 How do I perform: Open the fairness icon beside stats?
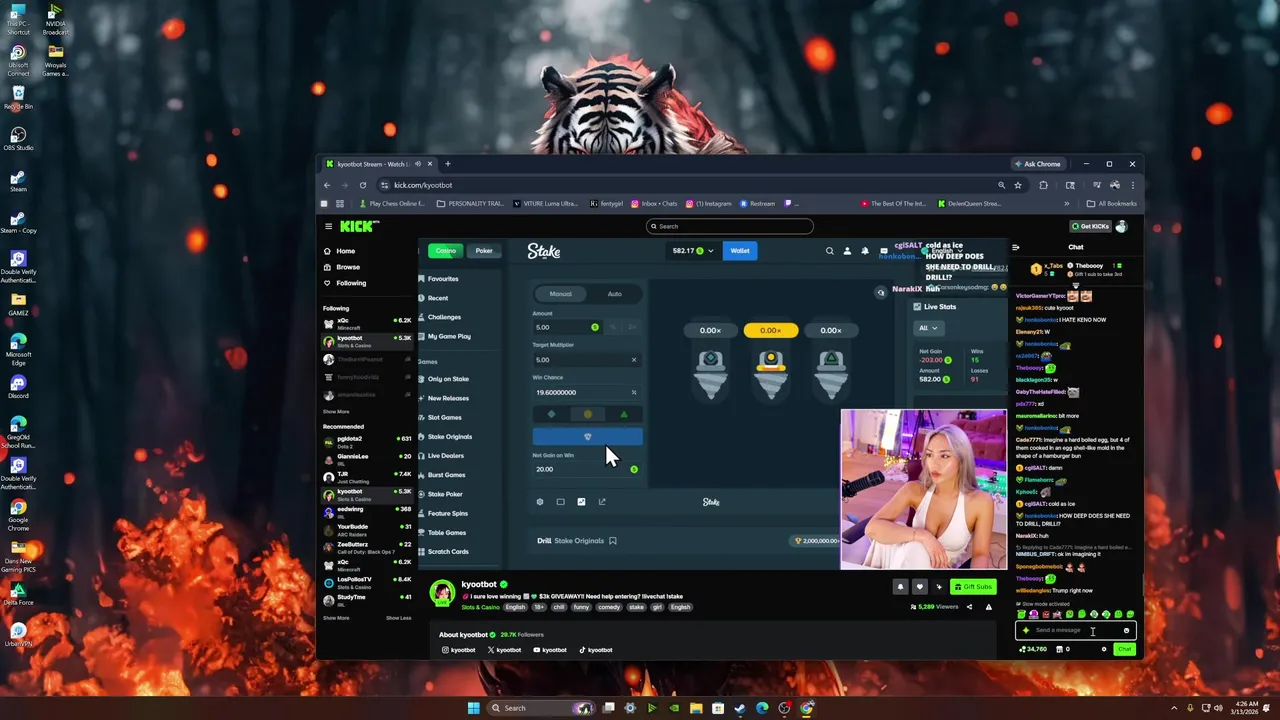(601, 502)
